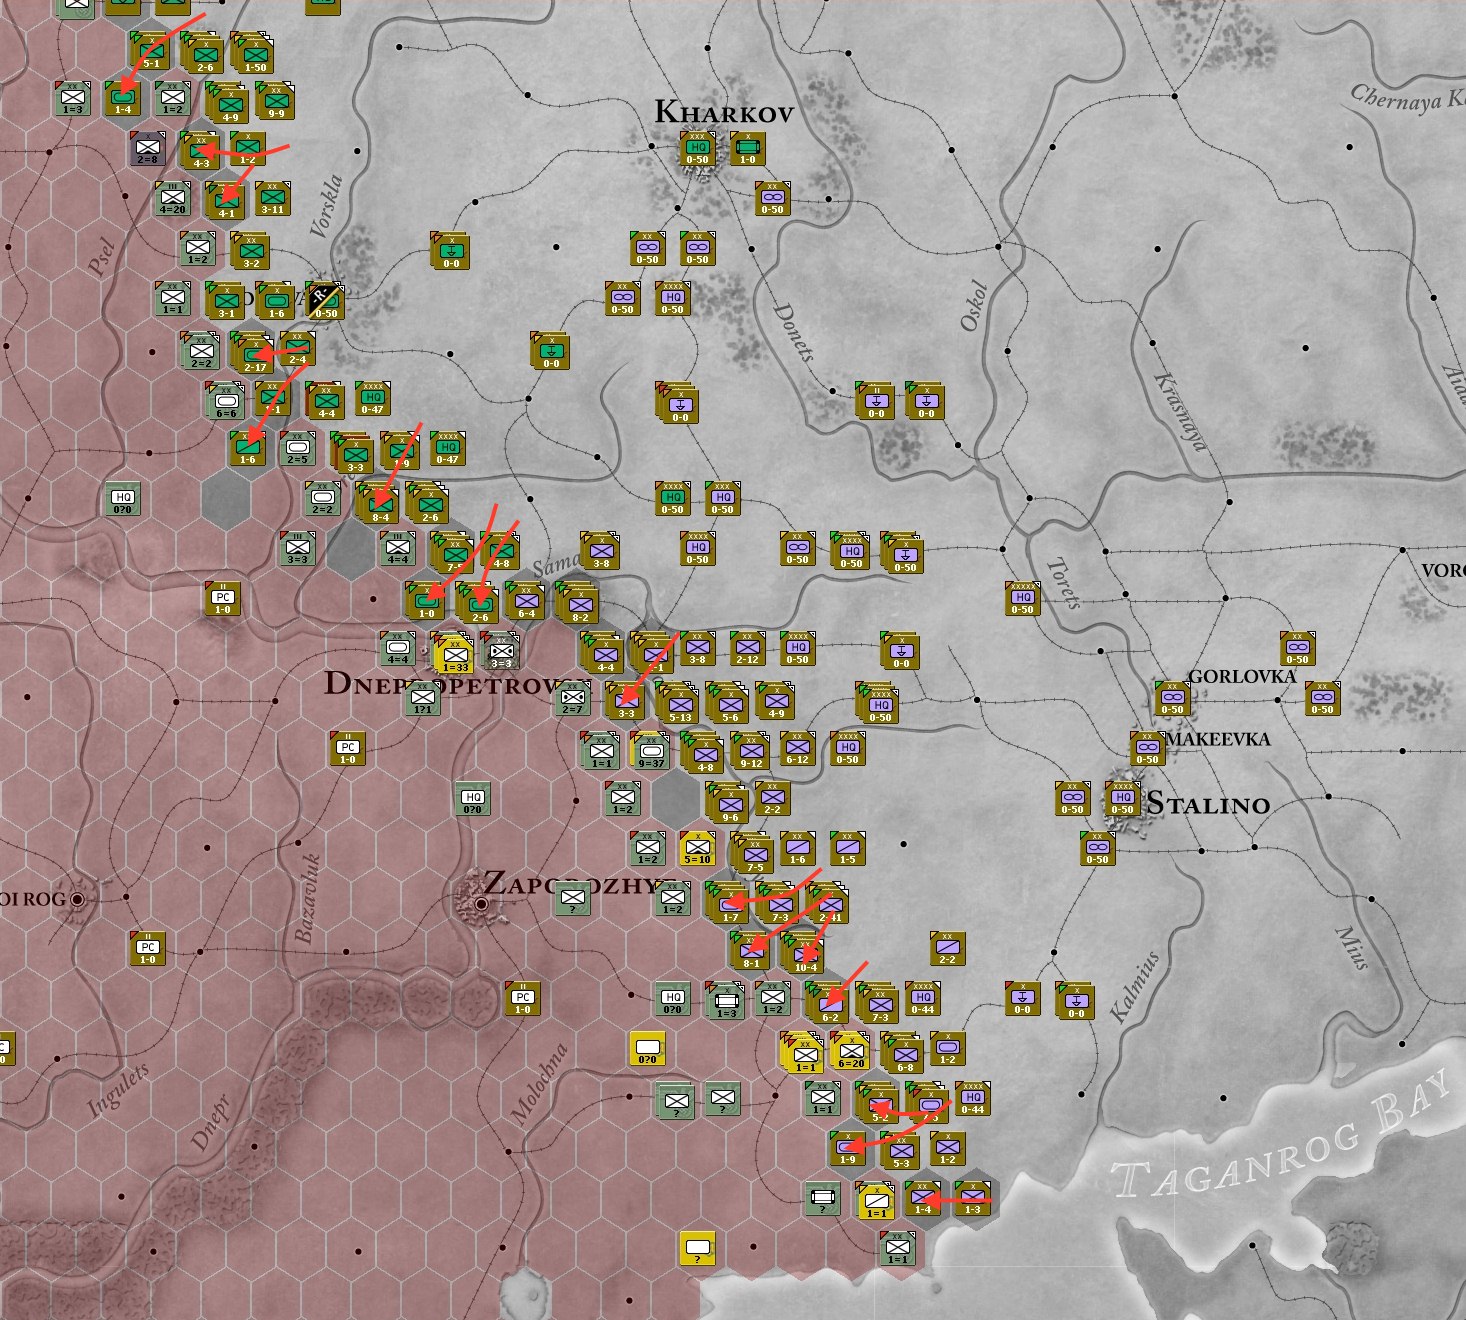Viewport: 1466px width, 1320px height.
Task: Select the purple 10-4 infantry stack
Action: (x=803, y=952)
